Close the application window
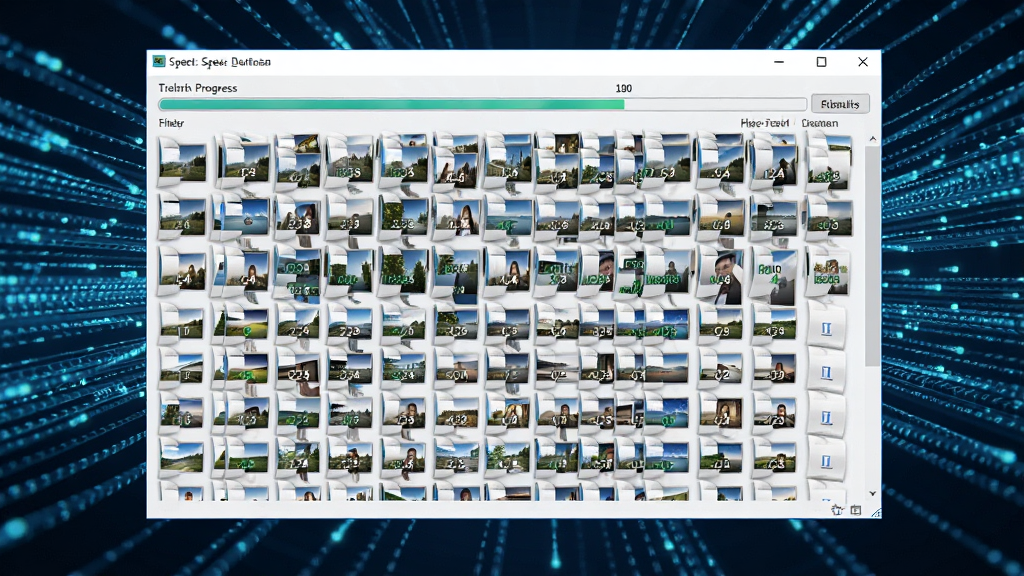This screenshot has height=576, width=1024. [x=863, y=62]
